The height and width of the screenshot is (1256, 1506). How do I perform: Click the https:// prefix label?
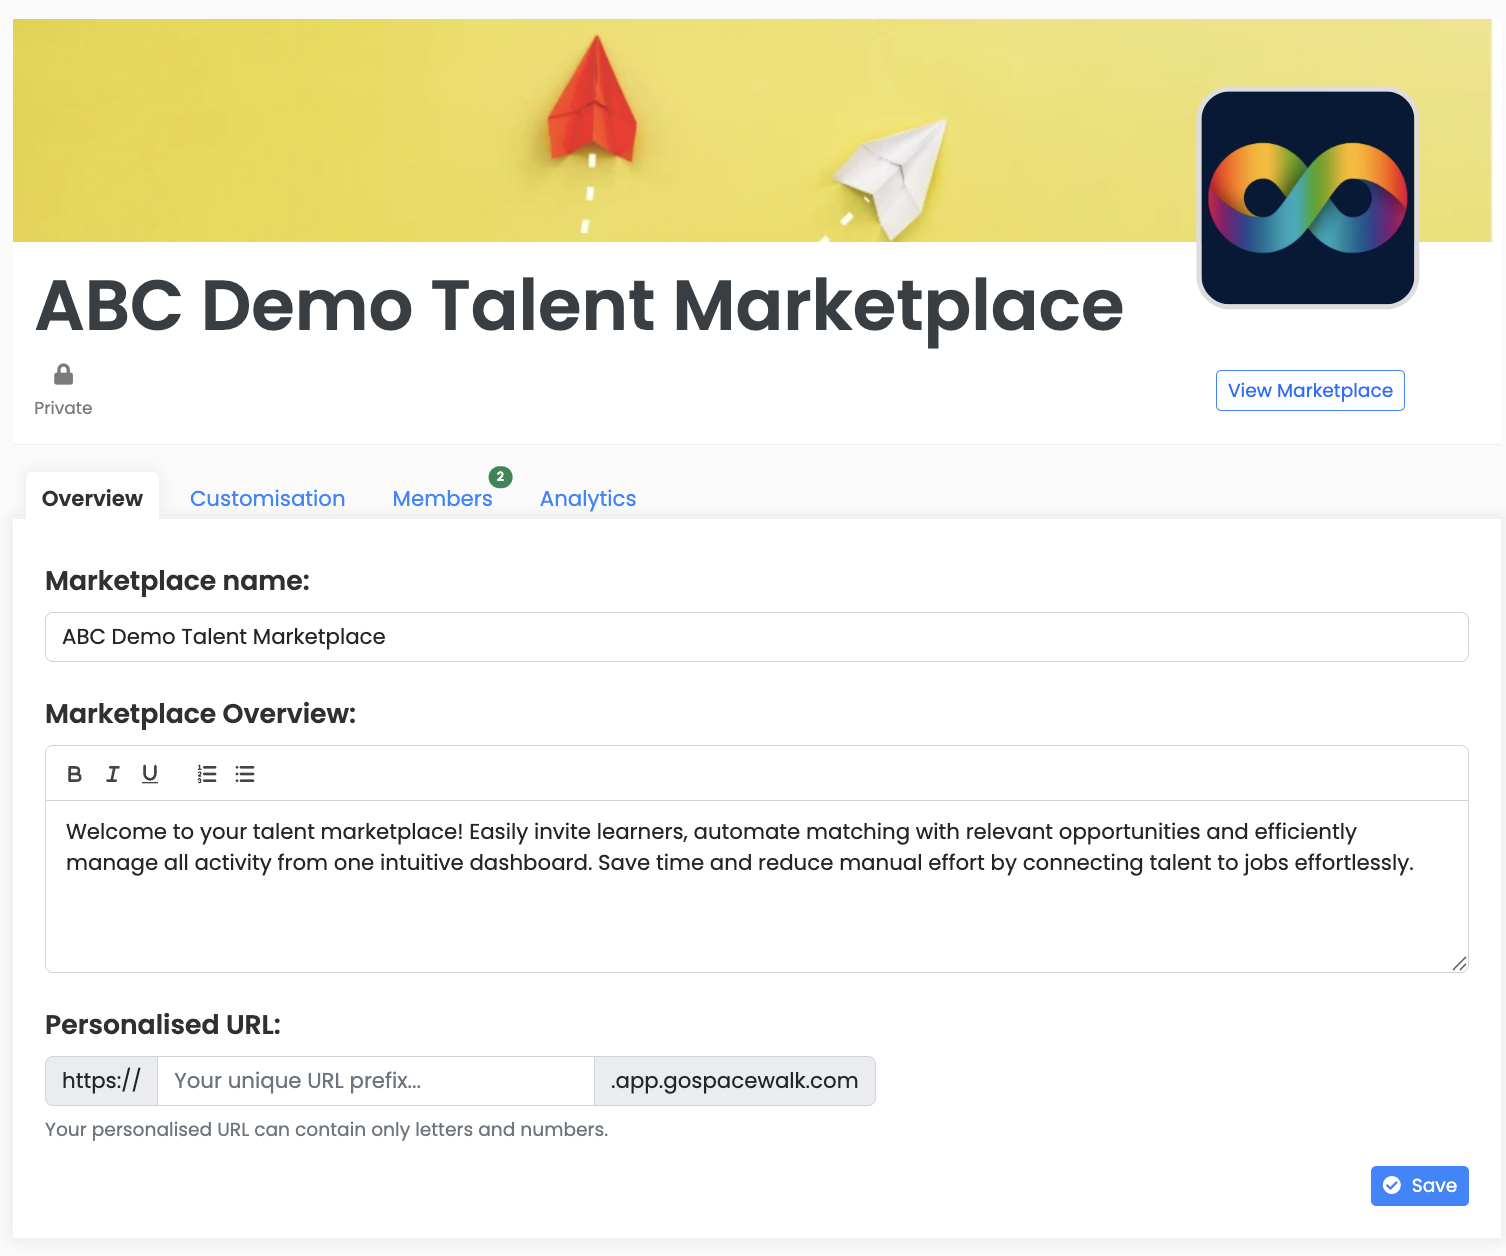(101, 1081)
